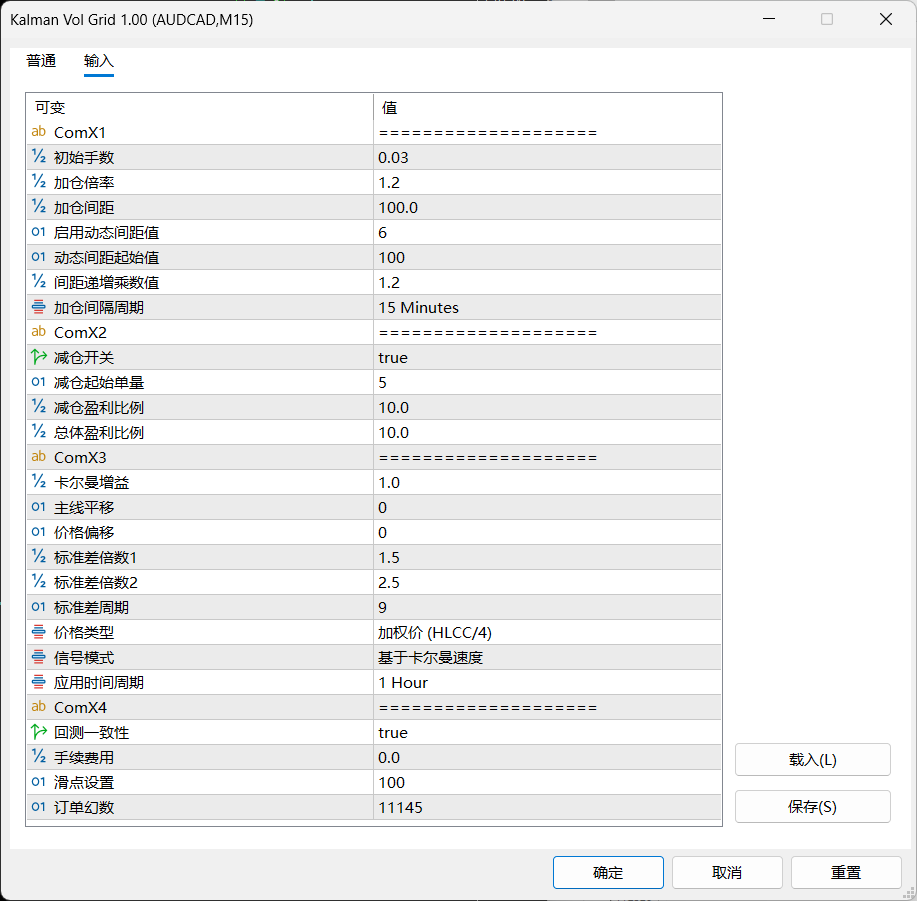Screen dimensions: 917x901
Task: Edit the 标准差周期 value 9
Action: (x=547, y=607)
